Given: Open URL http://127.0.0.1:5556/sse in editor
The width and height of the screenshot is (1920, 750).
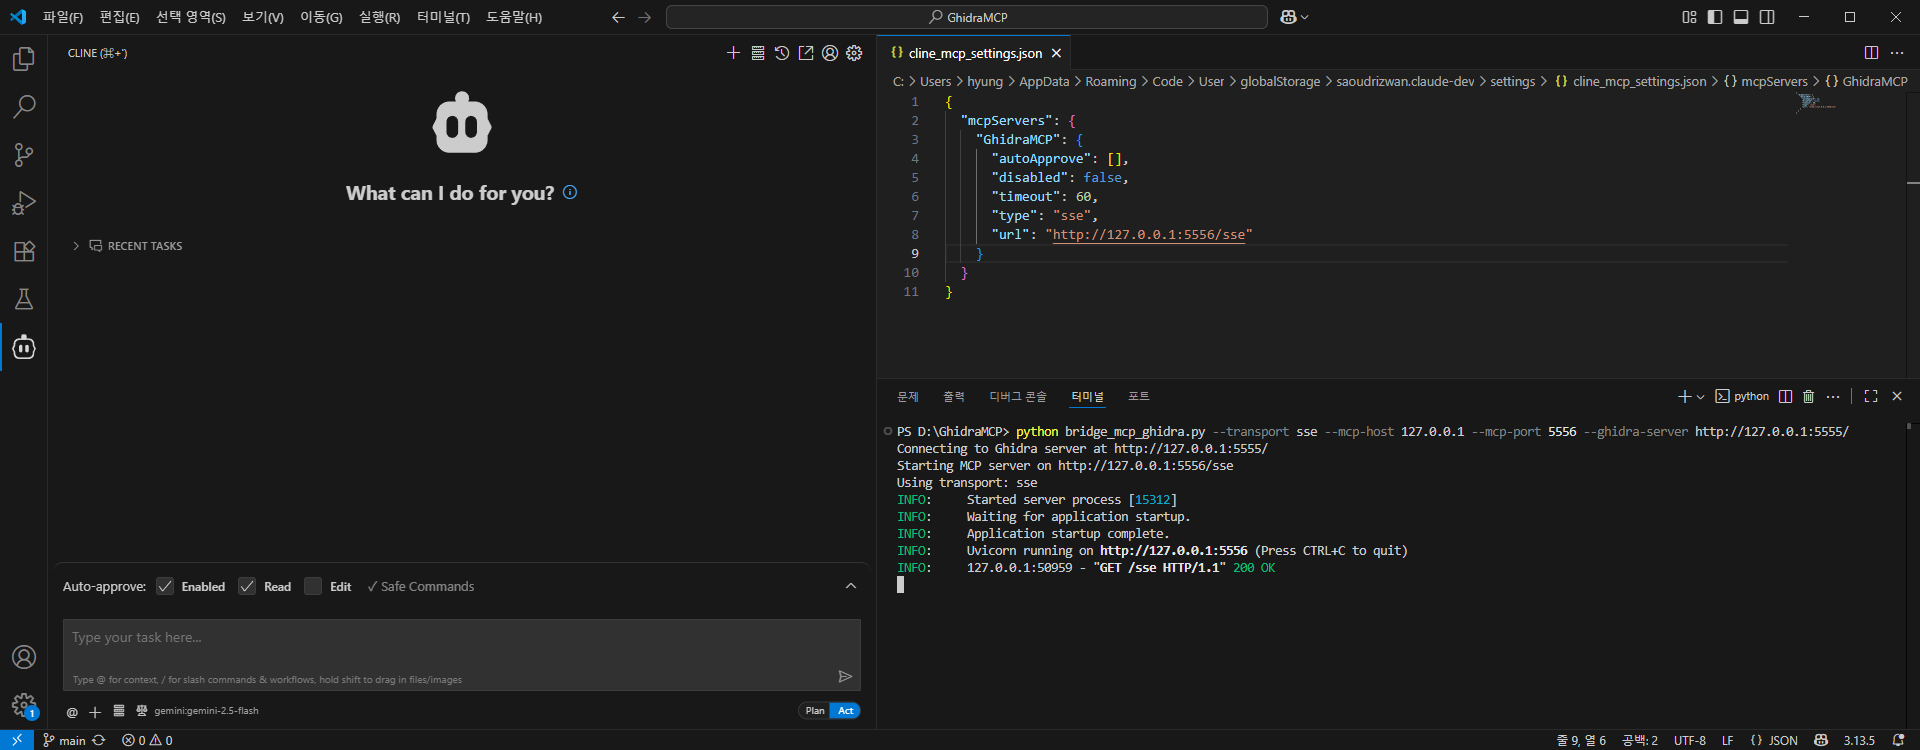Looking at the screenshot, I should [1149, 234].
